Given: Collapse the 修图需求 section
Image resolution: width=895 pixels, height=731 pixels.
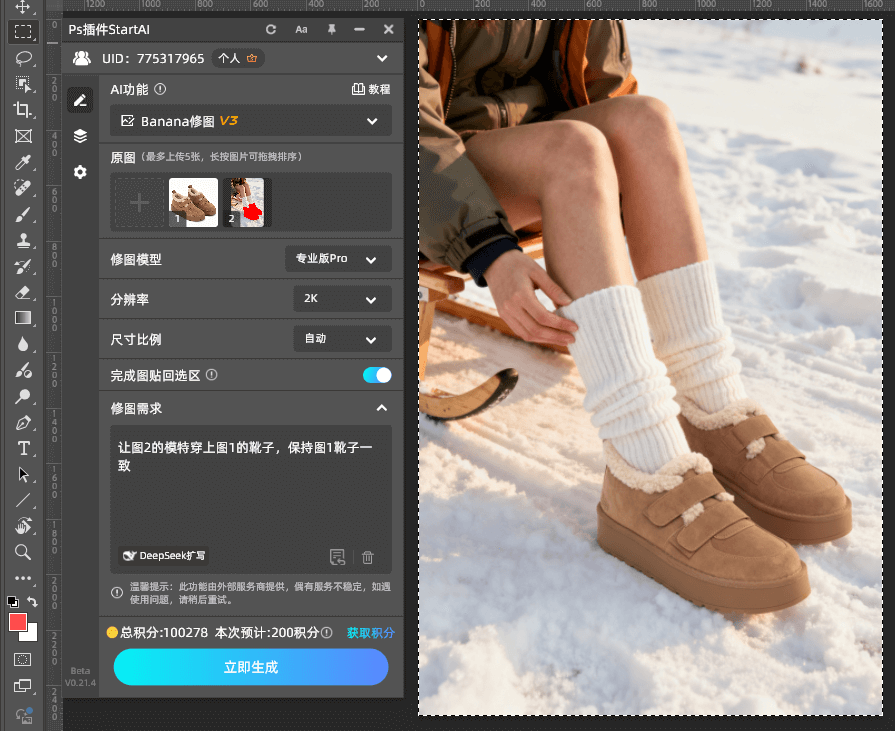Looking at the screenshot, I should (x=382, y=408).
